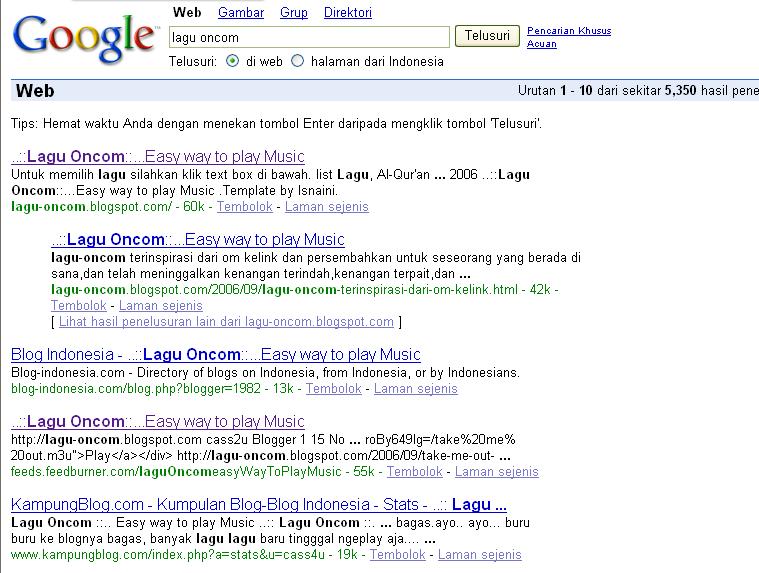Viewport: 759px width, 573px height.
Task: Open the Direktori search tab
Action: tap(348, 13)
